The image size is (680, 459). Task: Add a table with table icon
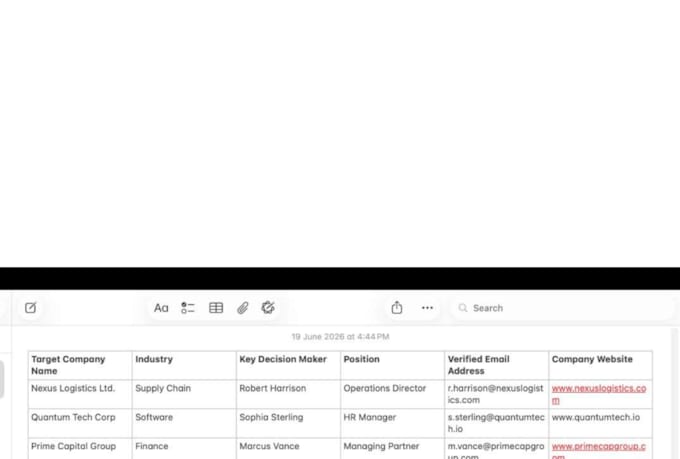[216, 308]
